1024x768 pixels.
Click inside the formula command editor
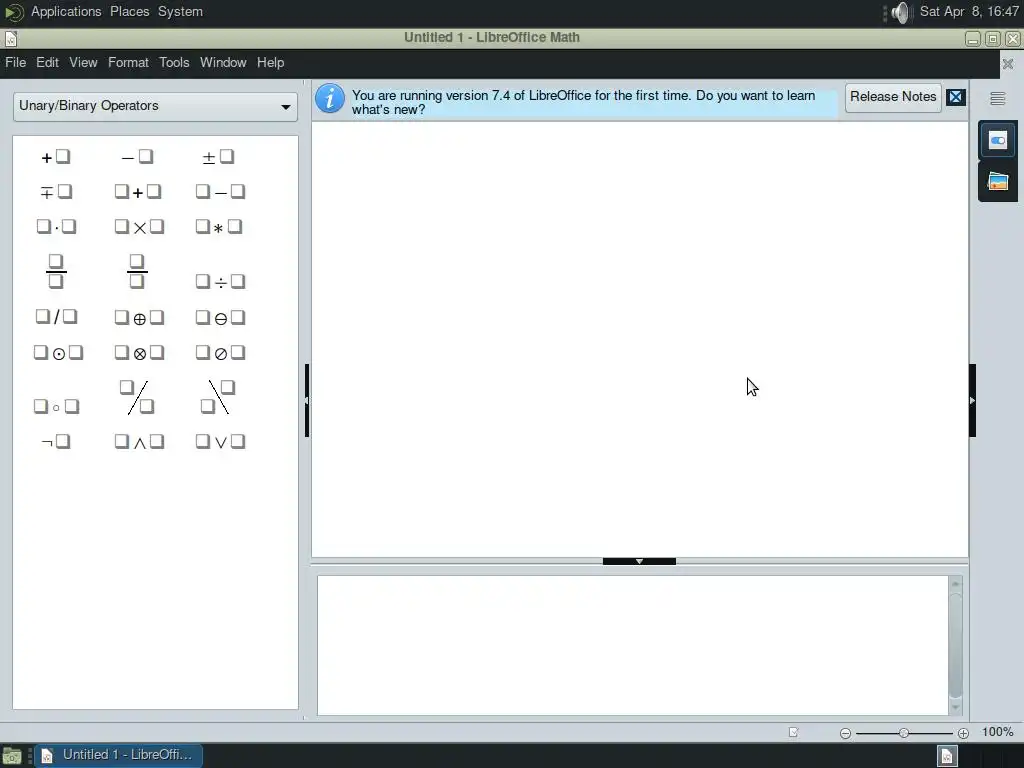[632, 645]
